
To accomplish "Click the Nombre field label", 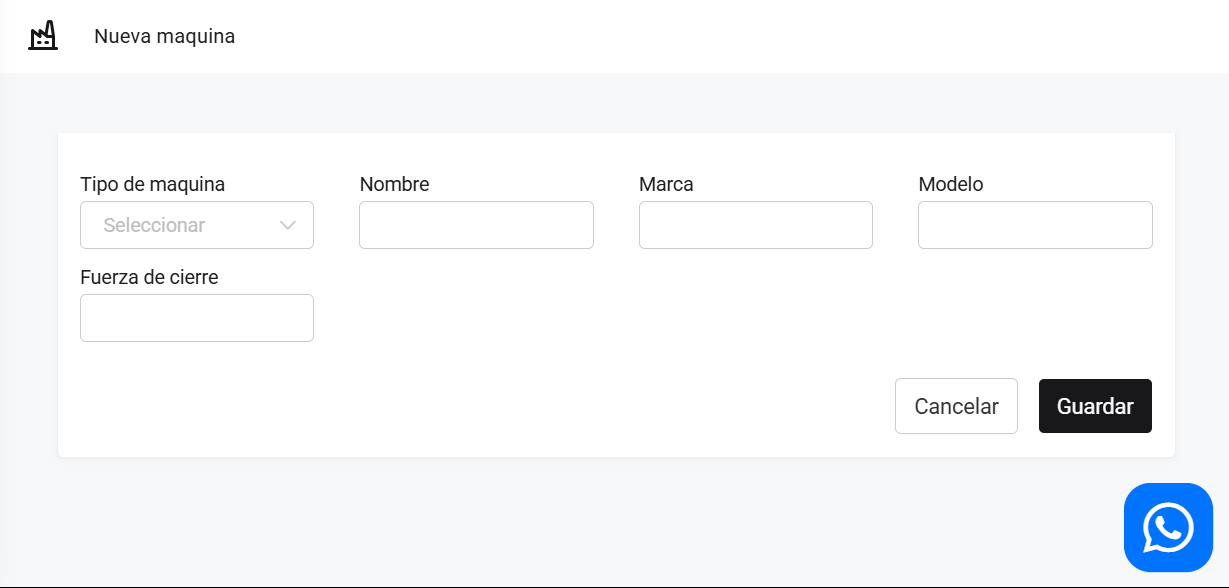I will 394,184.
